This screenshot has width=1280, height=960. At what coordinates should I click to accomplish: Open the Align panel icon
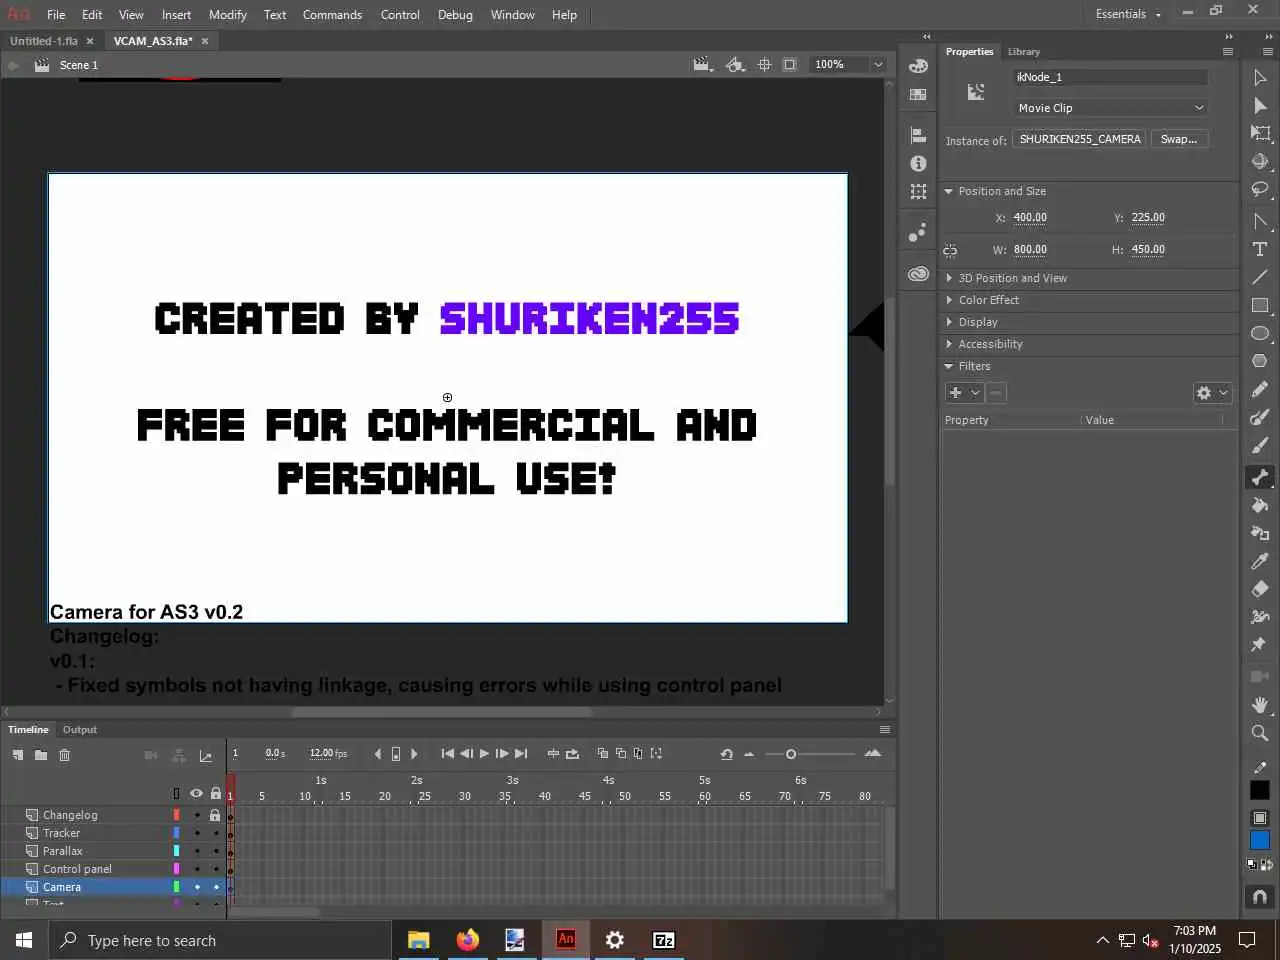point(918,135)
